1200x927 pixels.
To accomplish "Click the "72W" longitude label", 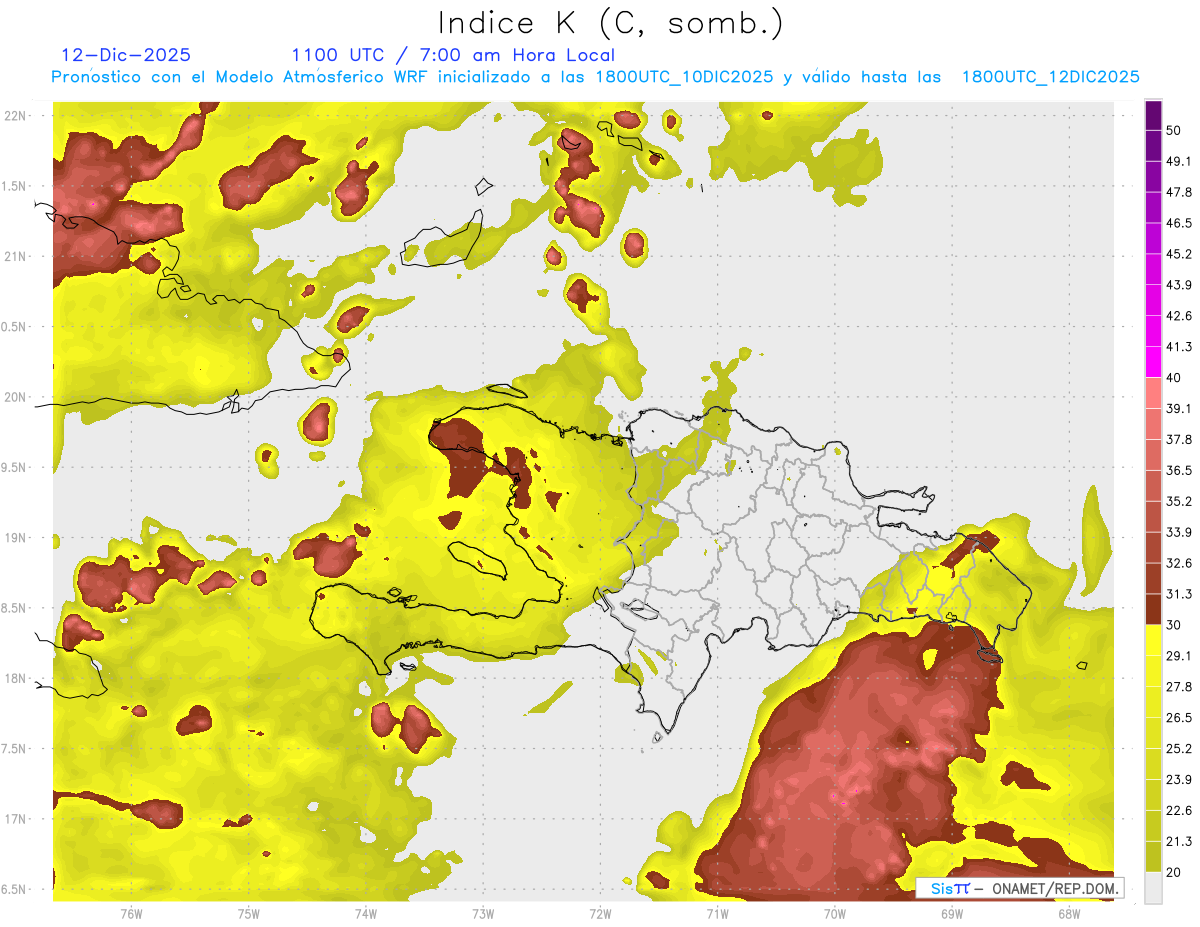I will pyautogui.click(x=600, y=913).
